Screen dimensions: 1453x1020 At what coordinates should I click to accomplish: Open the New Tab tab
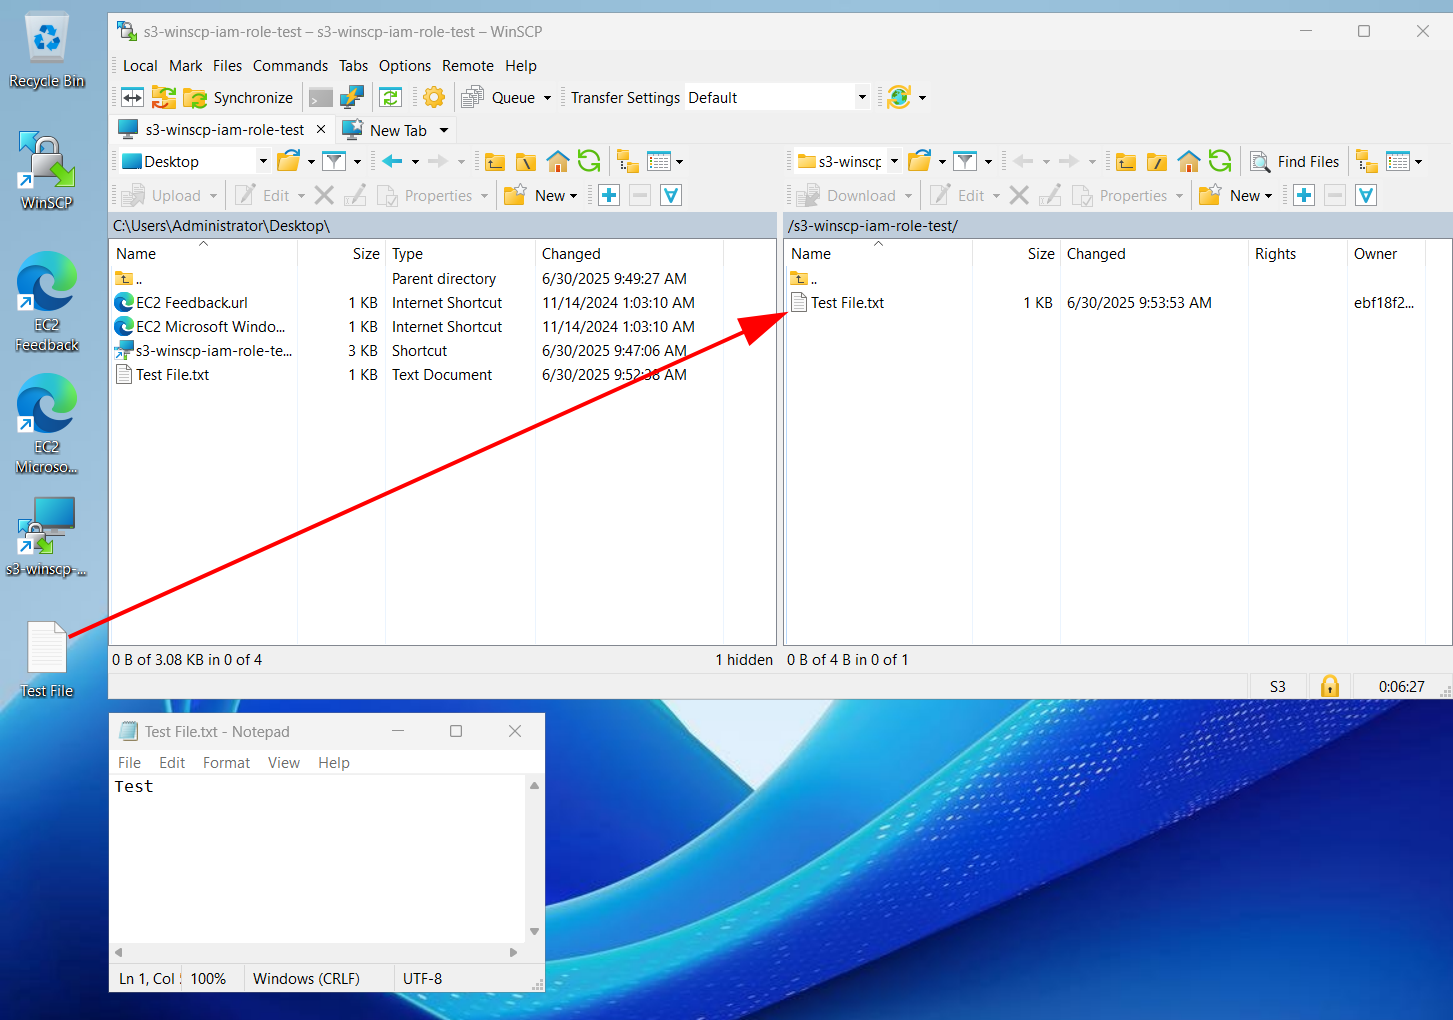pyautogui.click(x=386, y=130)
